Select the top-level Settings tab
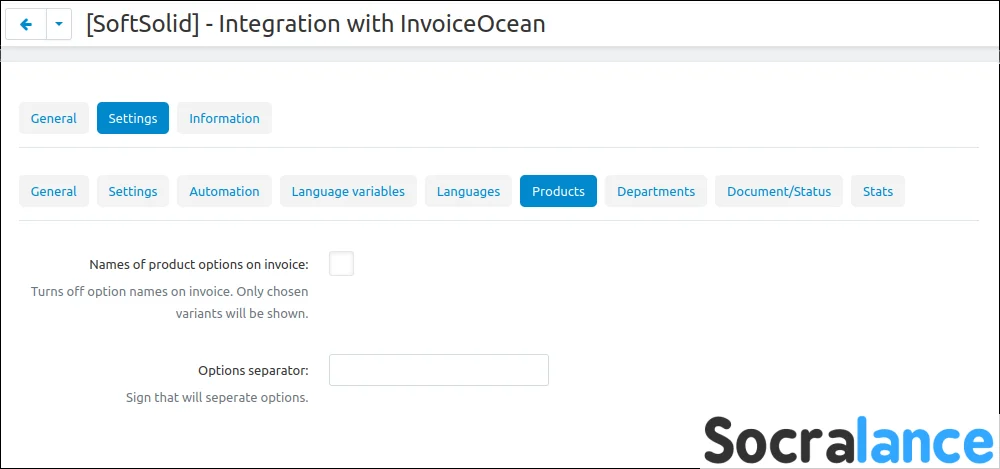 (x=133, y=118)
